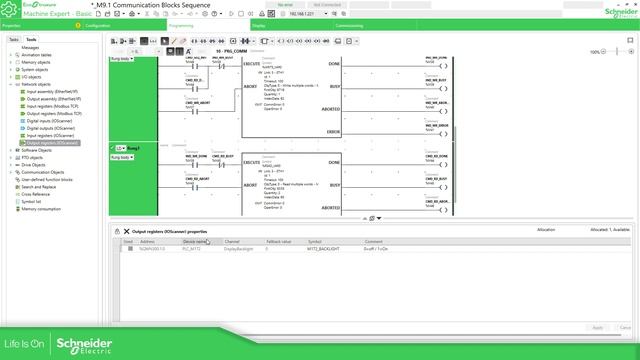The height and width of the screenshot is (360, 640).
Task: Click the dark IL/LD view icon
Action: pos(144,41)
